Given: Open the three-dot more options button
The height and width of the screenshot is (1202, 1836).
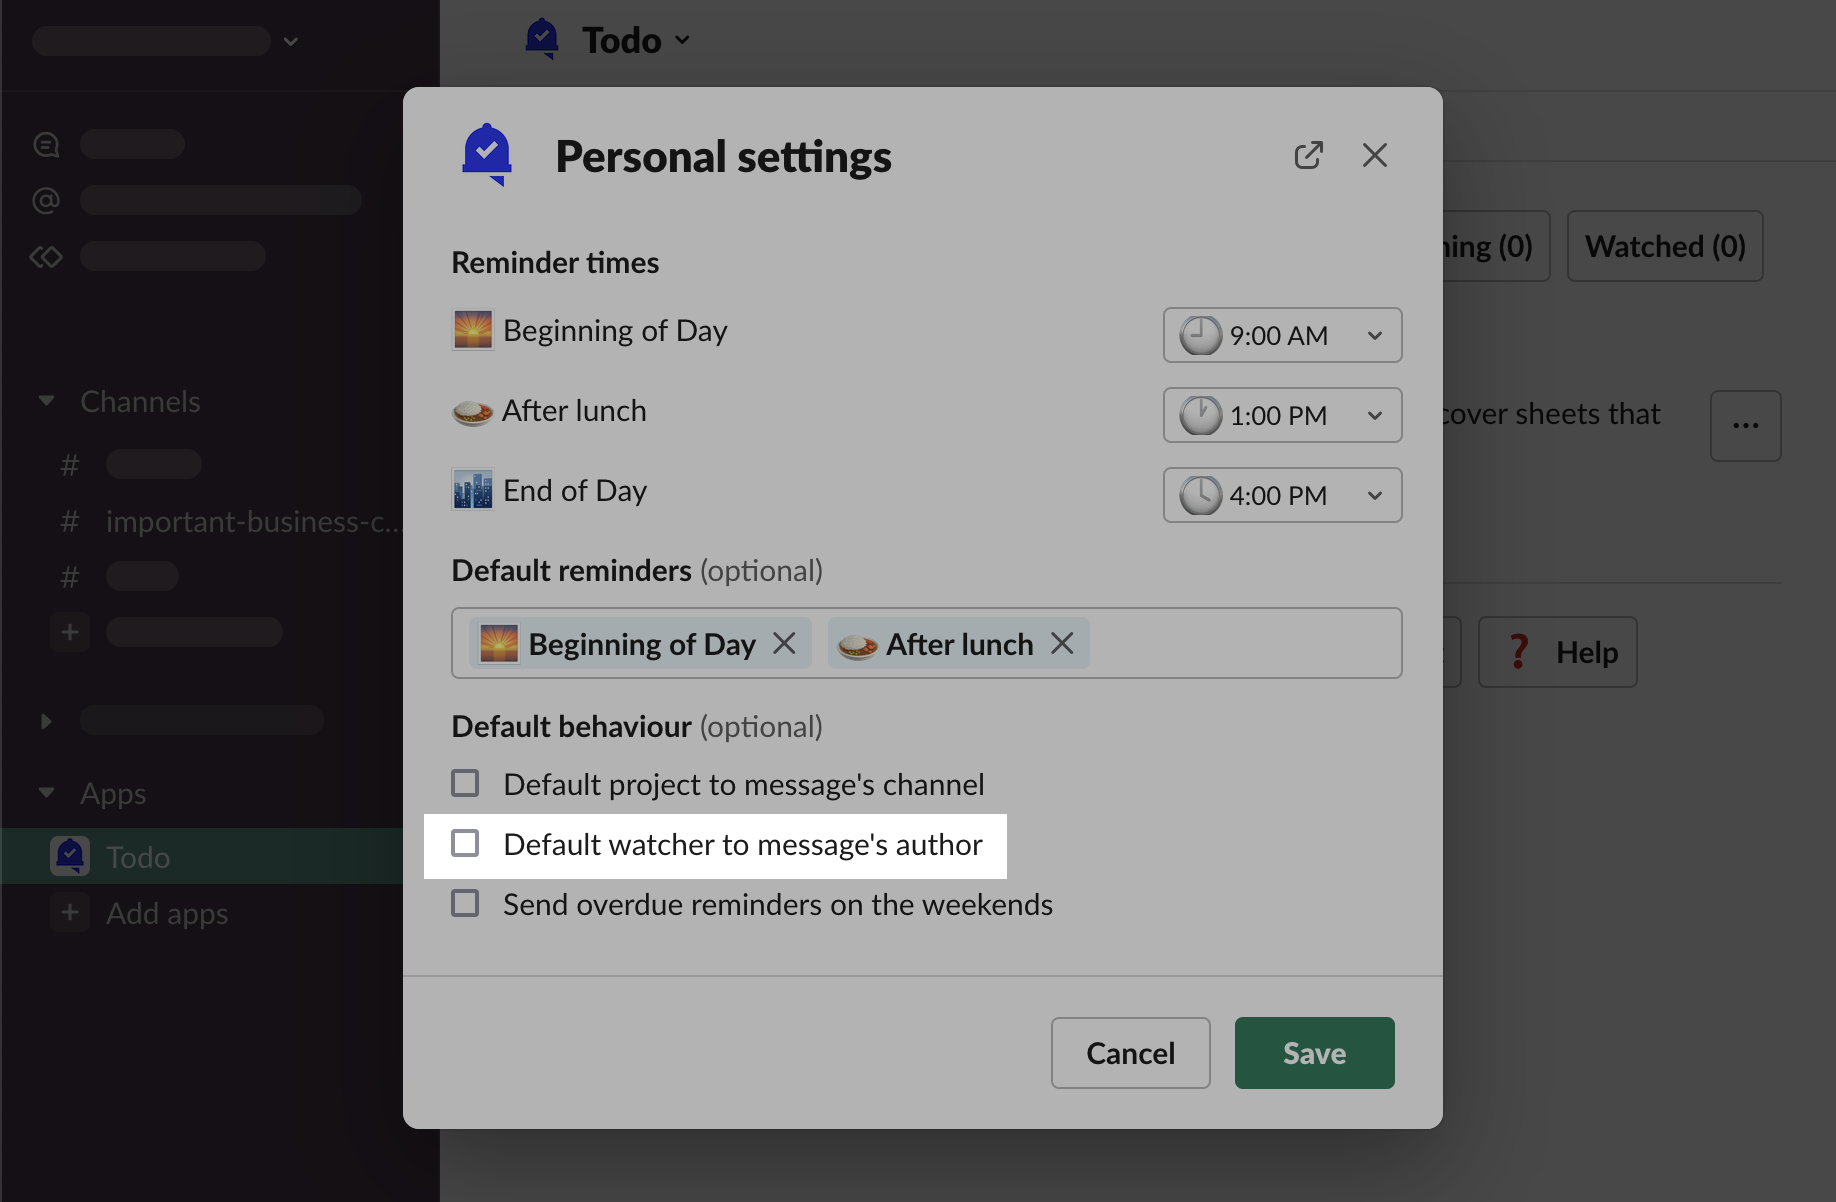Looking at the screenshot, I should tap(1745, 426).
